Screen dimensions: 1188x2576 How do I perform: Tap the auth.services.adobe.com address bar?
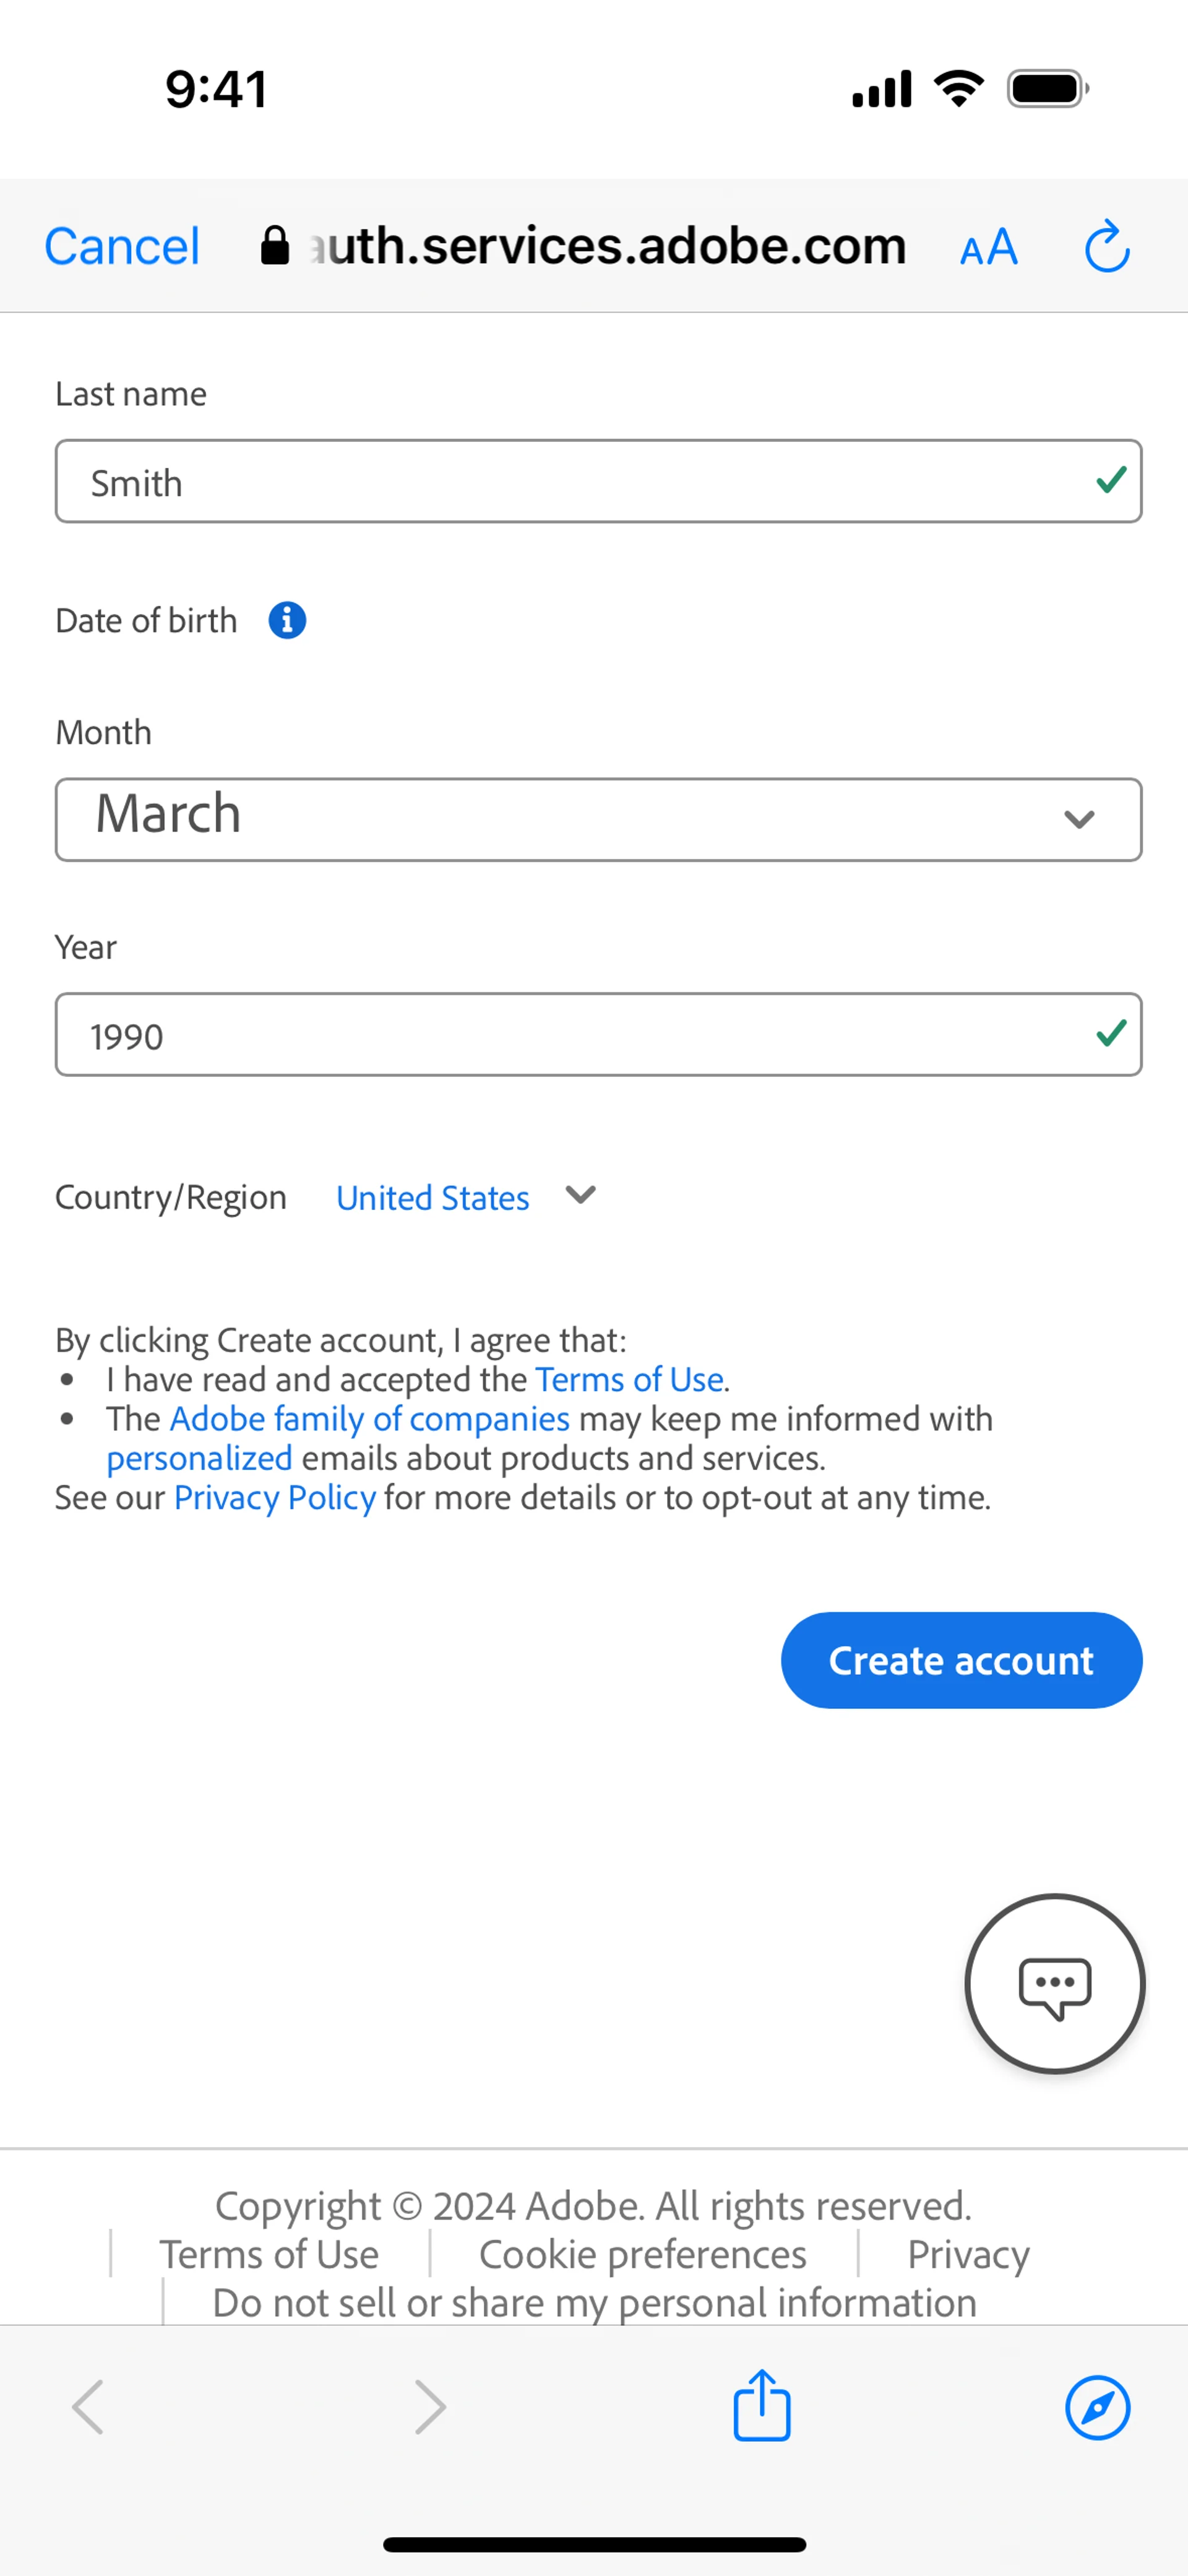600,246
